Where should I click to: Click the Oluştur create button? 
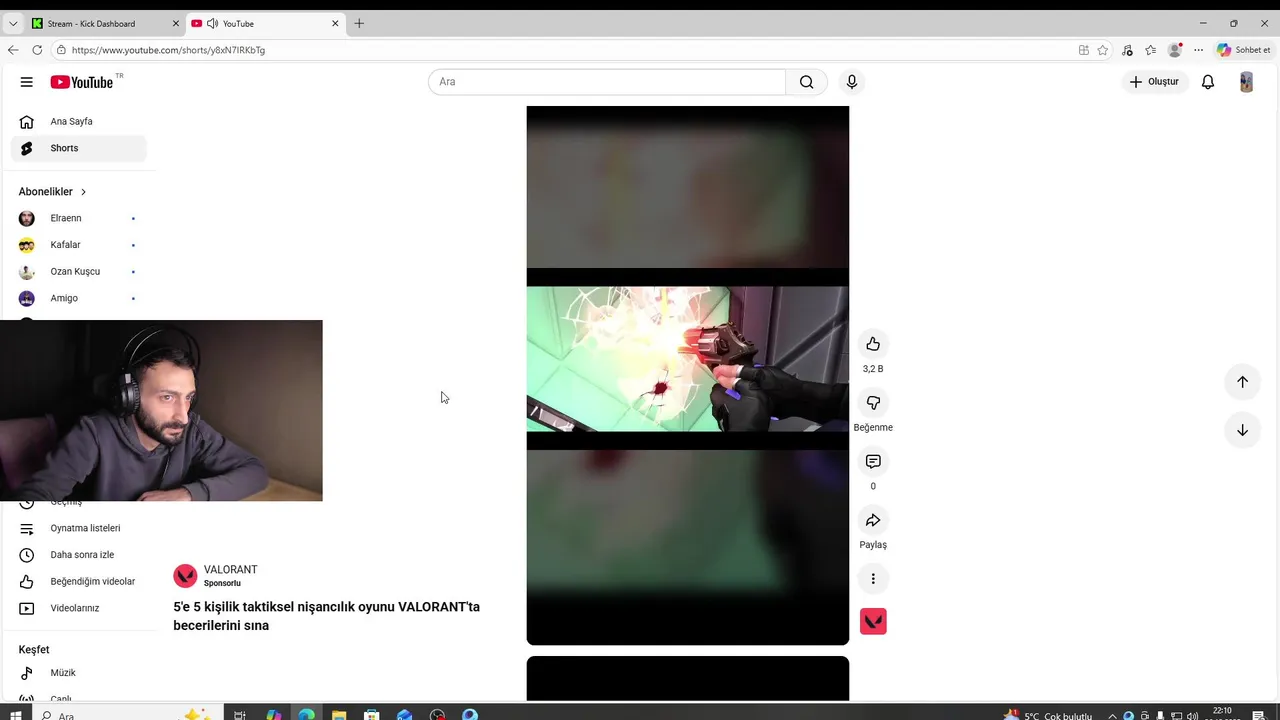[1154, 82]
